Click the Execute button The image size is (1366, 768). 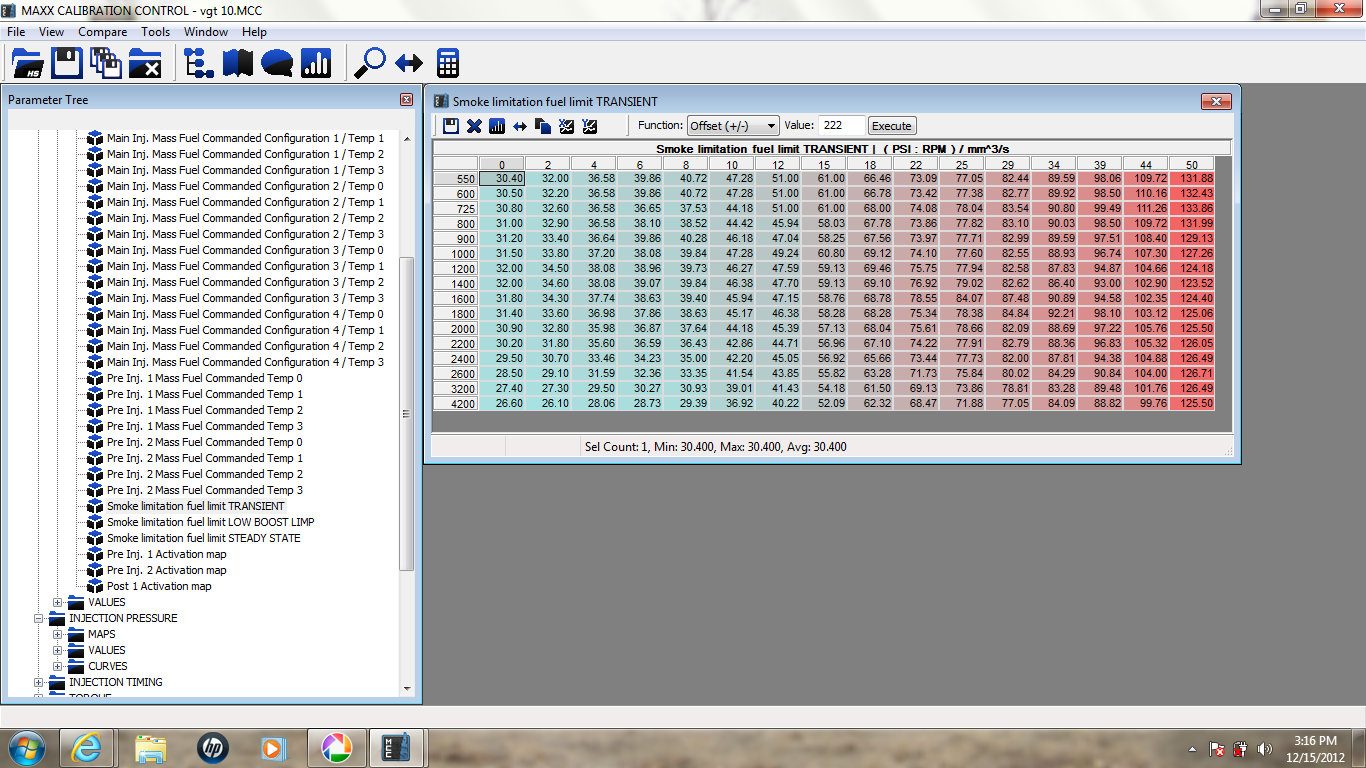(x=891, y=126)
